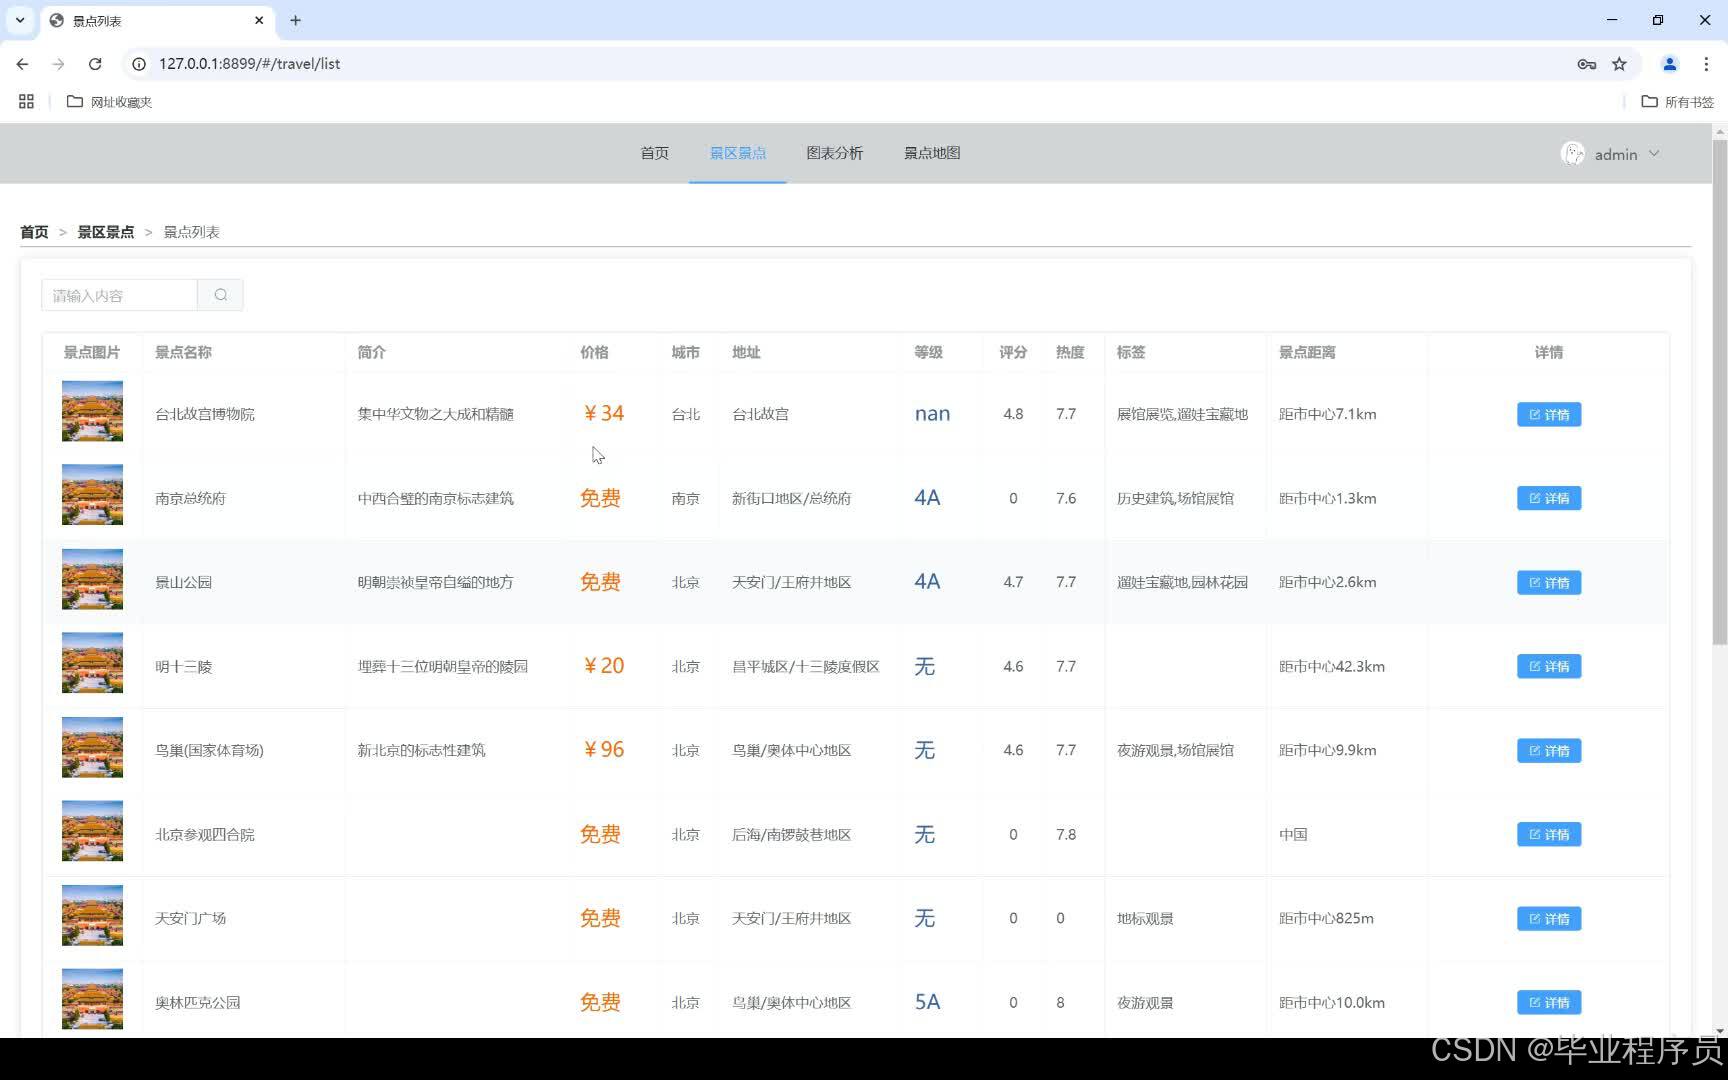The width and height of the screenshot is (1728, 1080).
Task: Click address 昌平城区/十三陵度假区
Action: point(806,666)
